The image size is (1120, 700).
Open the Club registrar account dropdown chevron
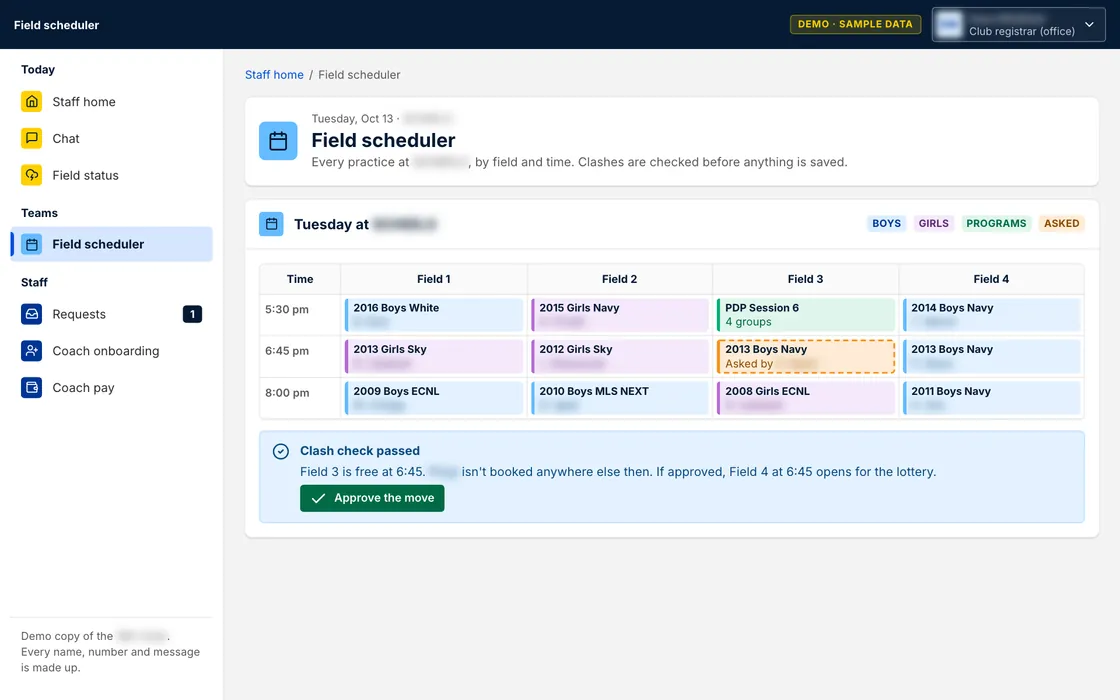tap(1089, 24)
